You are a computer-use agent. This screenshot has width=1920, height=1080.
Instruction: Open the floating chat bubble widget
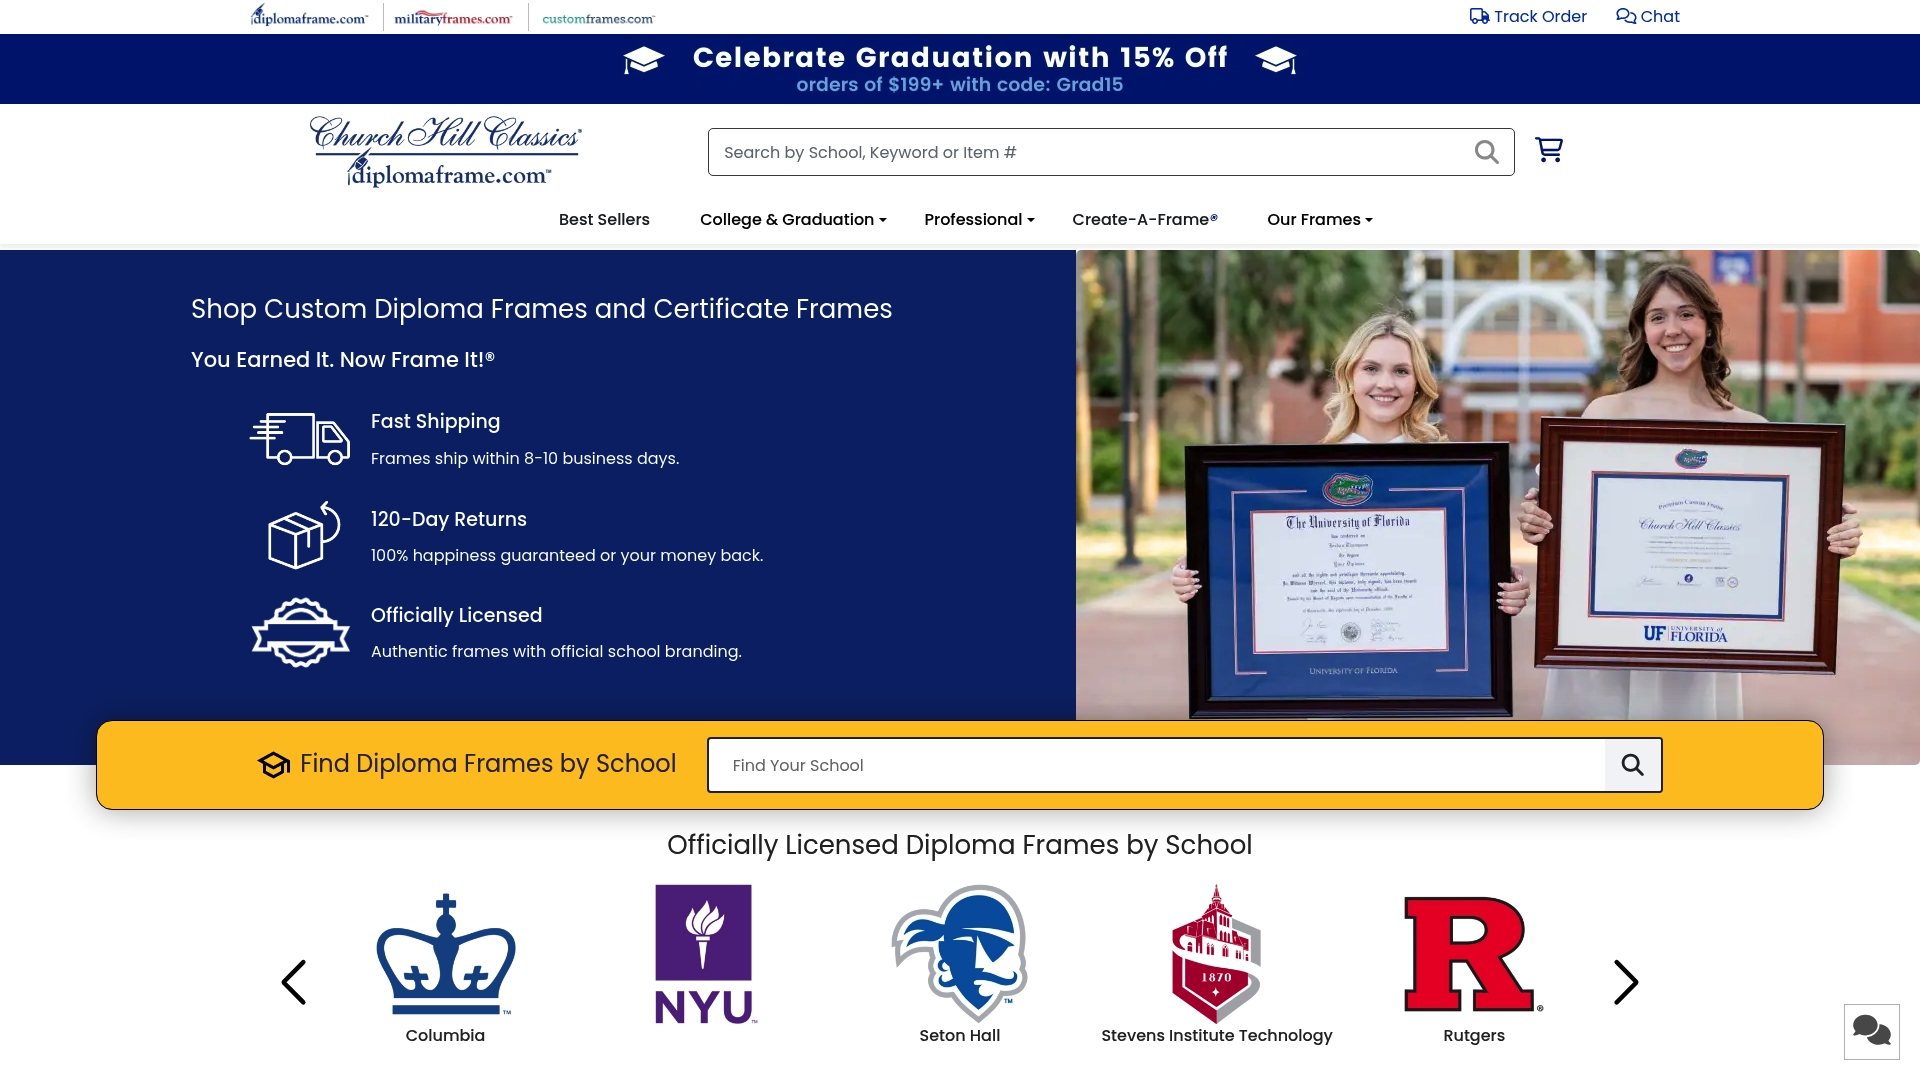(x=1871, y=1031)
